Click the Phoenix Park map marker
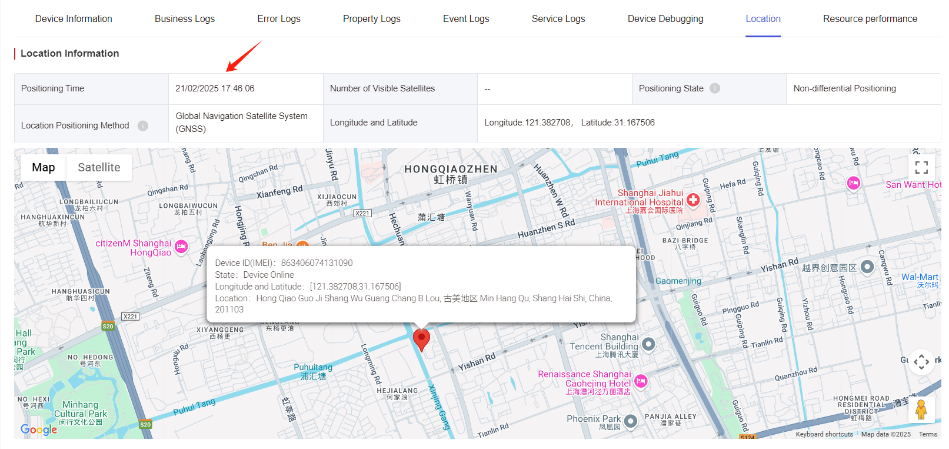This screenshot has height=449, width=949. pyautogui.click(x=631, y=420)
